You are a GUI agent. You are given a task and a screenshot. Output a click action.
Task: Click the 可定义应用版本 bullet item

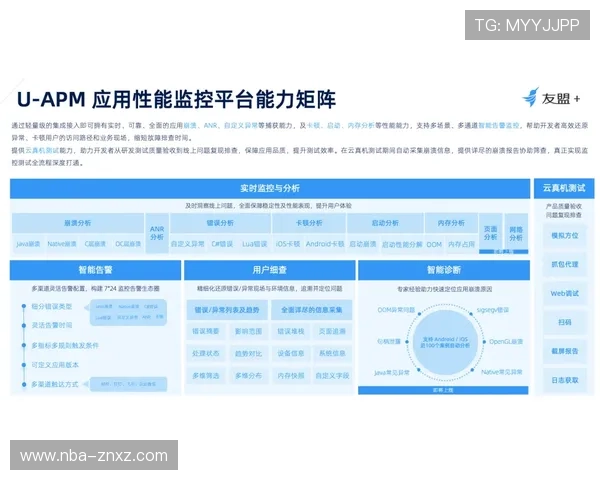(x=55, y=365)
